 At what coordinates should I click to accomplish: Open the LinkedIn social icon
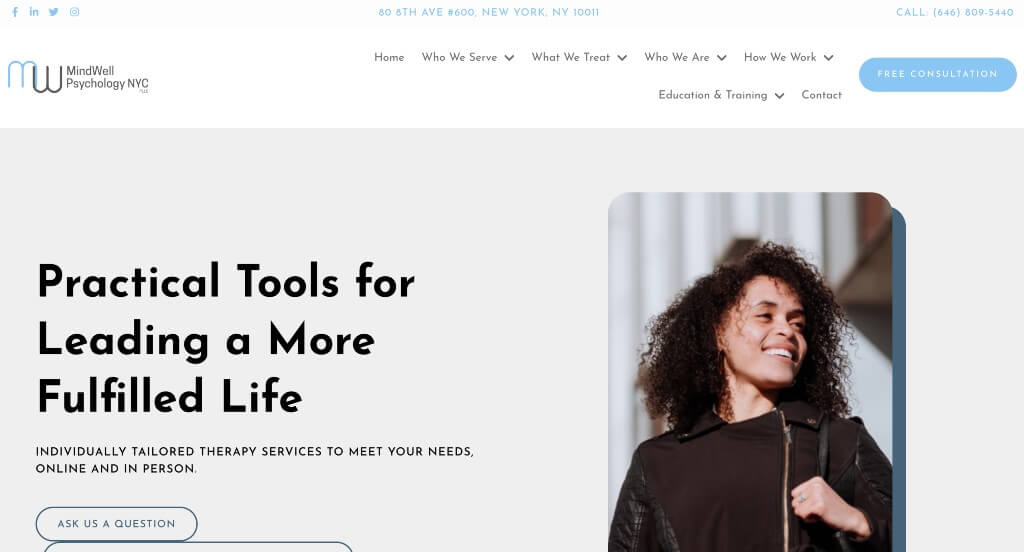point(34,12)
